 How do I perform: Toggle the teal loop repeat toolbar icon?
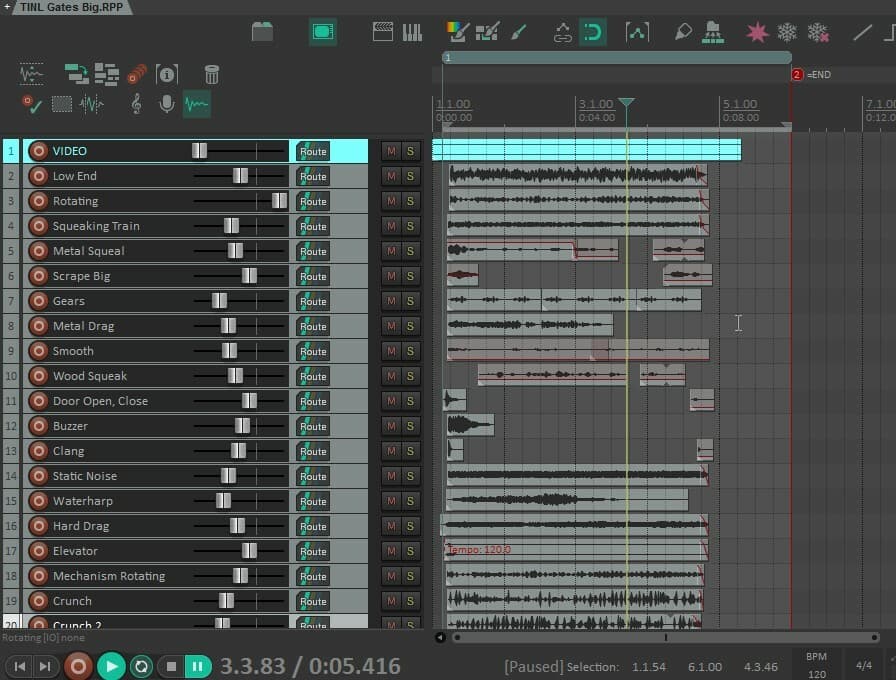coord(593,31)
